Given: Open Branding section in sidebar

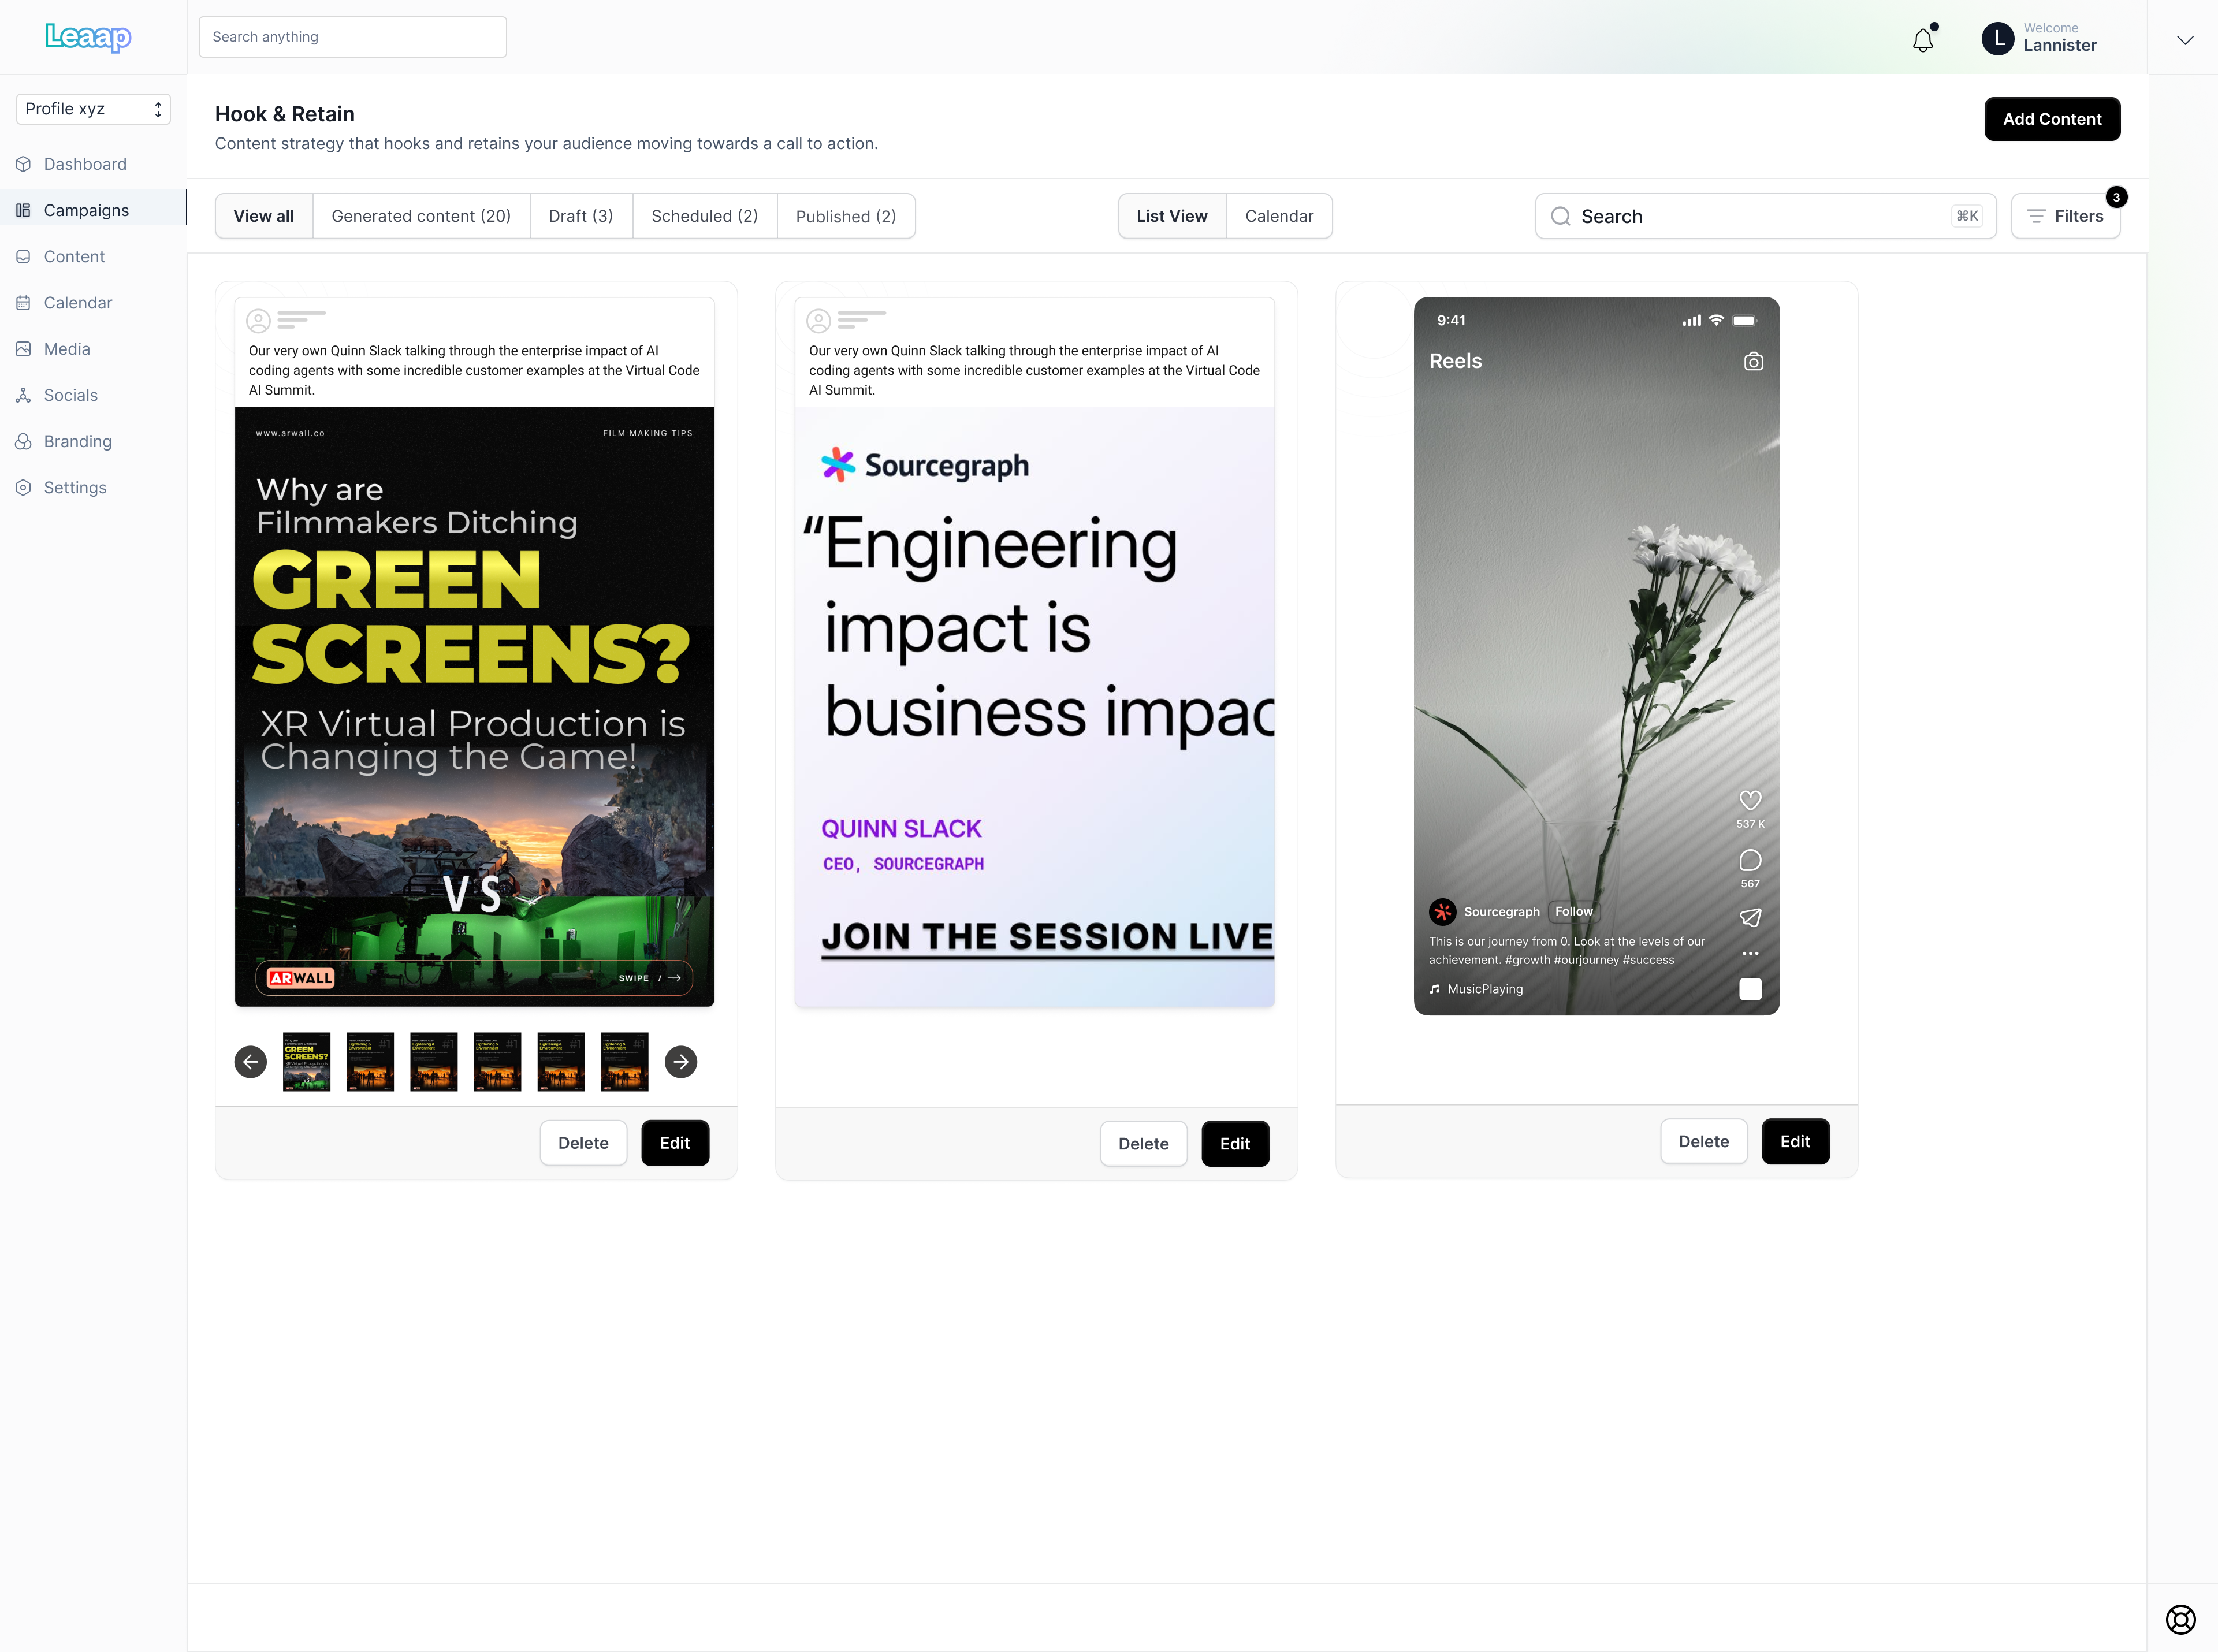Looking at the screenshot, I should coord(78,441).
